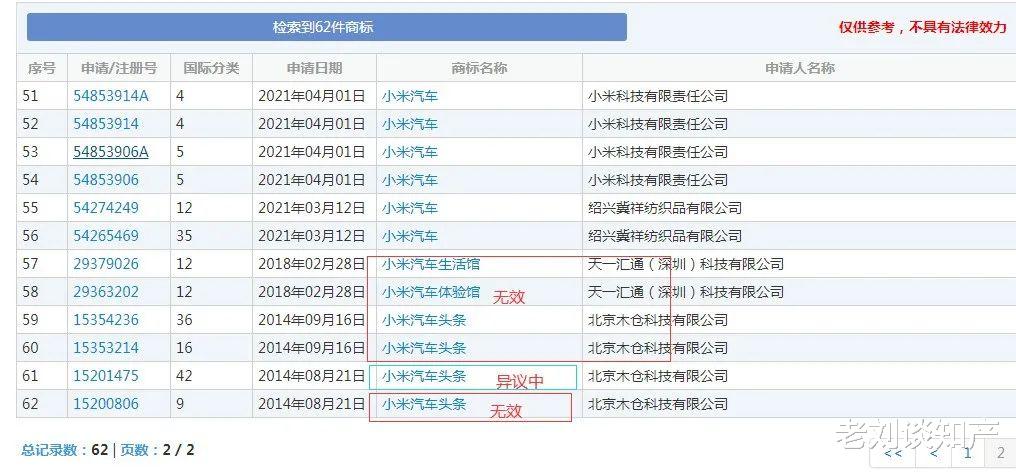Image resolution: width=1016 pixels, height=472 pixels.
Task: Select page 1 in pagination
Action: pyautogui.click(x=967, y=452)
